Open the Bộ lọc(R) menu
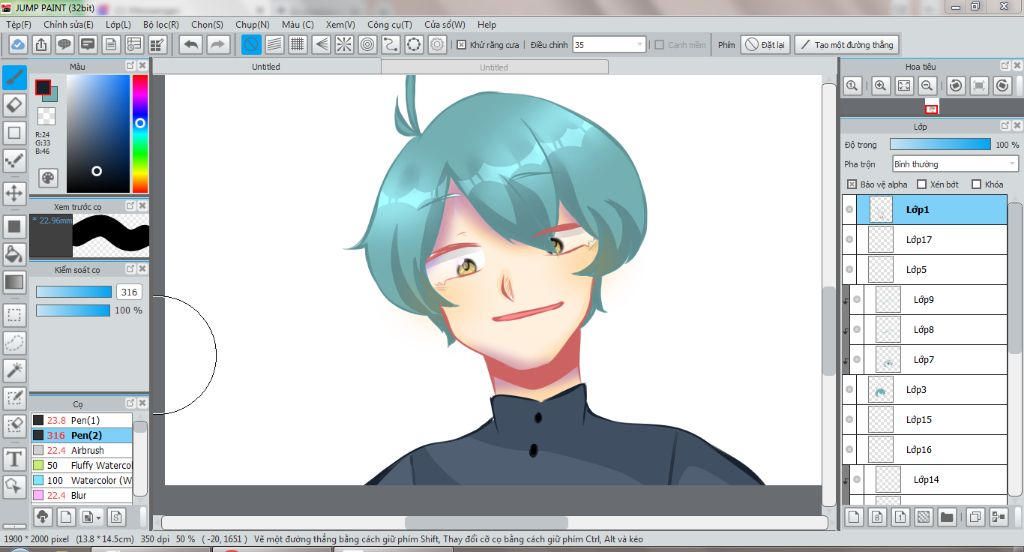 click(161, 24)
